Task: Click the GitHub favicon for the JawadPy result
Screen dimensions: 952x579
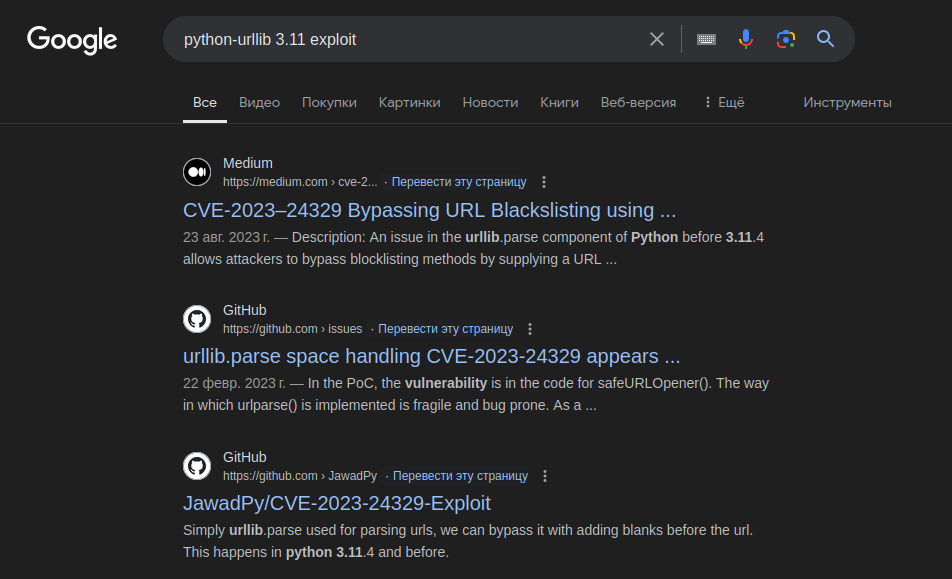Action: [197, 466]
